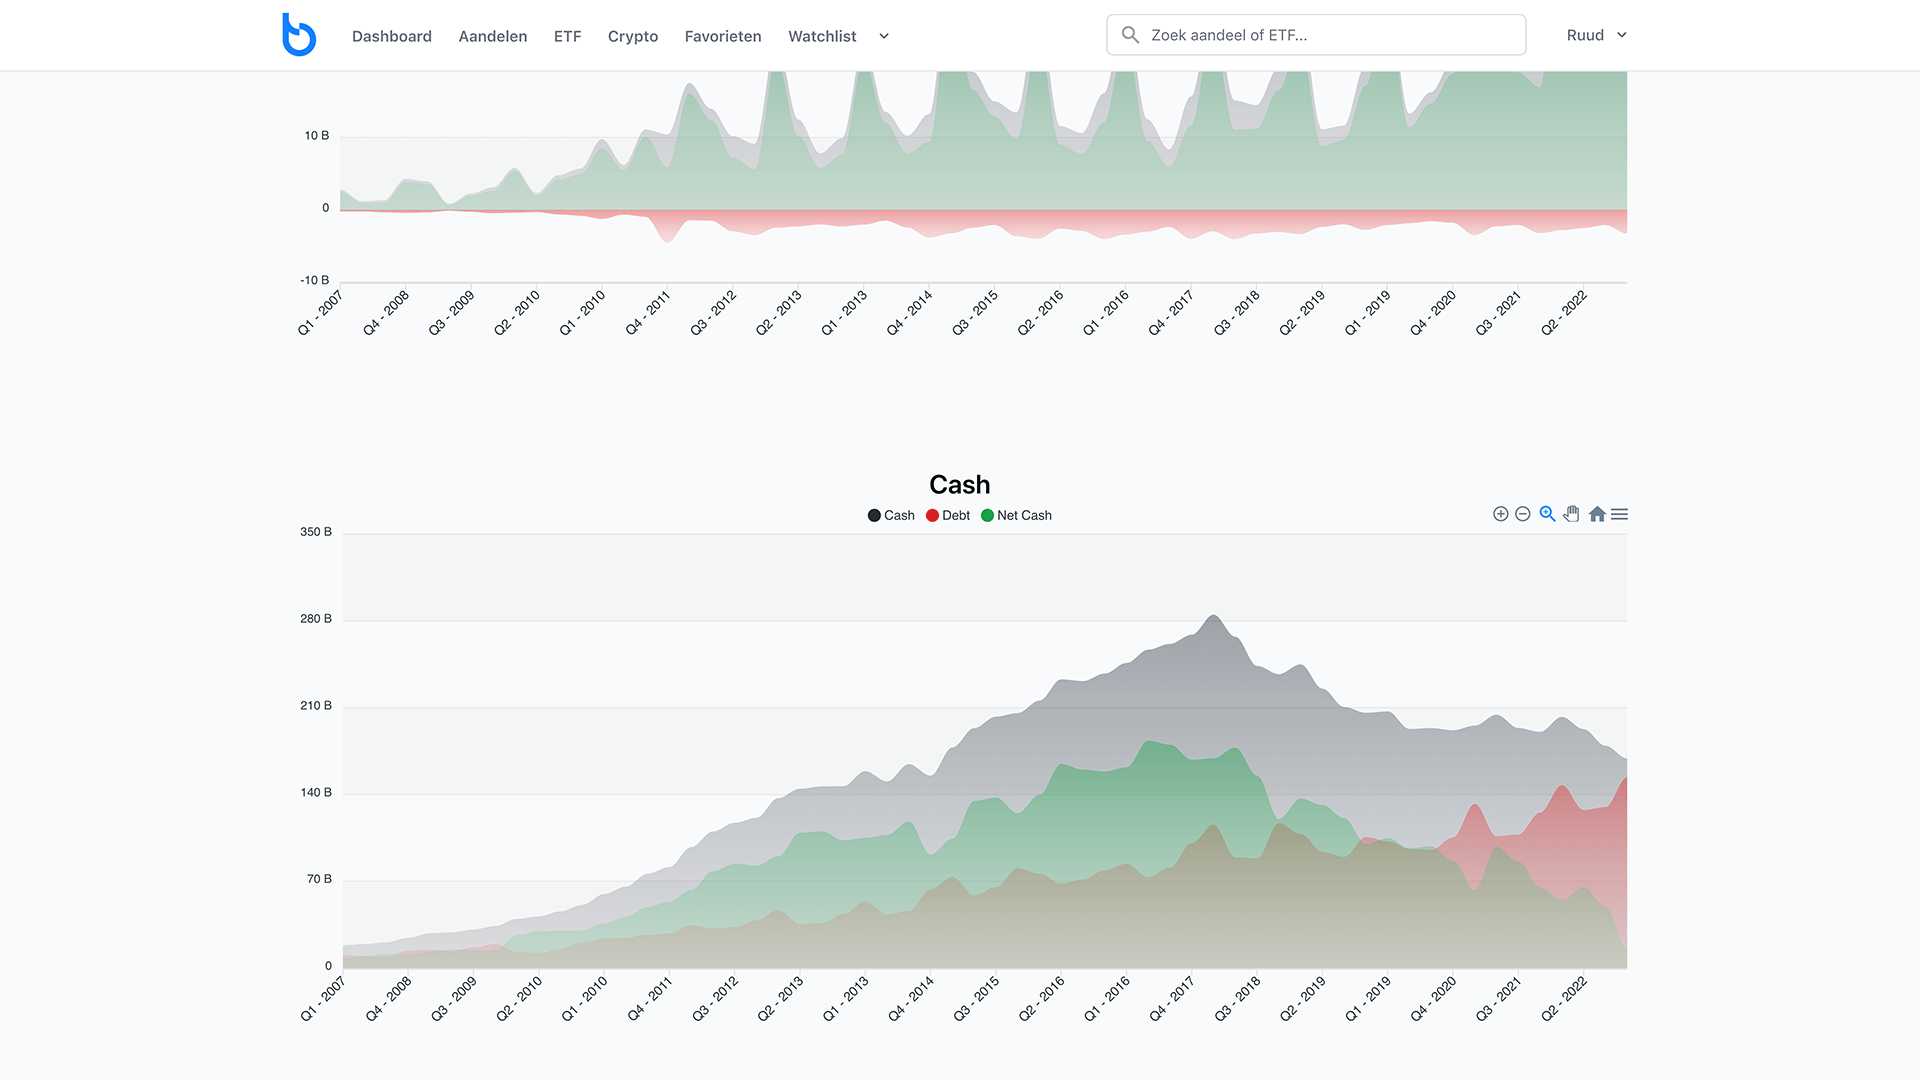Open the Watchlist page

point(822,36)
